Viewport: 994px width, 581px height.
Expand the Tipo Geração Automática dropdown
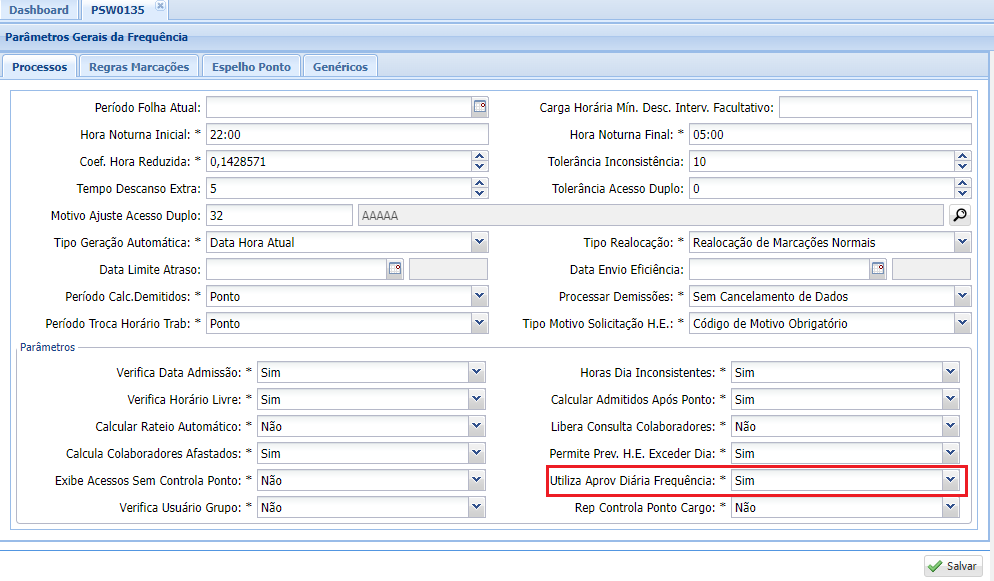tap(480, 242)
